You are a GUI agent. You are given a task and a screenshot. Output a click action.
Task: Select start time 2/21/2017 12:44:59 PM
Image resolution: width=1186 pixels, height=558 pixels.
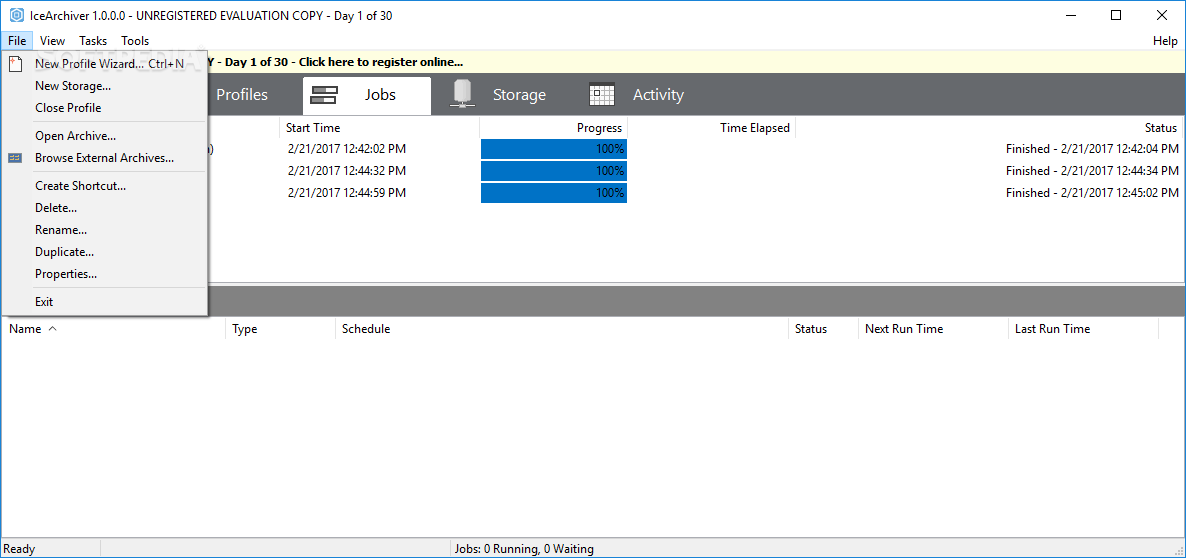tap(346, 193)
